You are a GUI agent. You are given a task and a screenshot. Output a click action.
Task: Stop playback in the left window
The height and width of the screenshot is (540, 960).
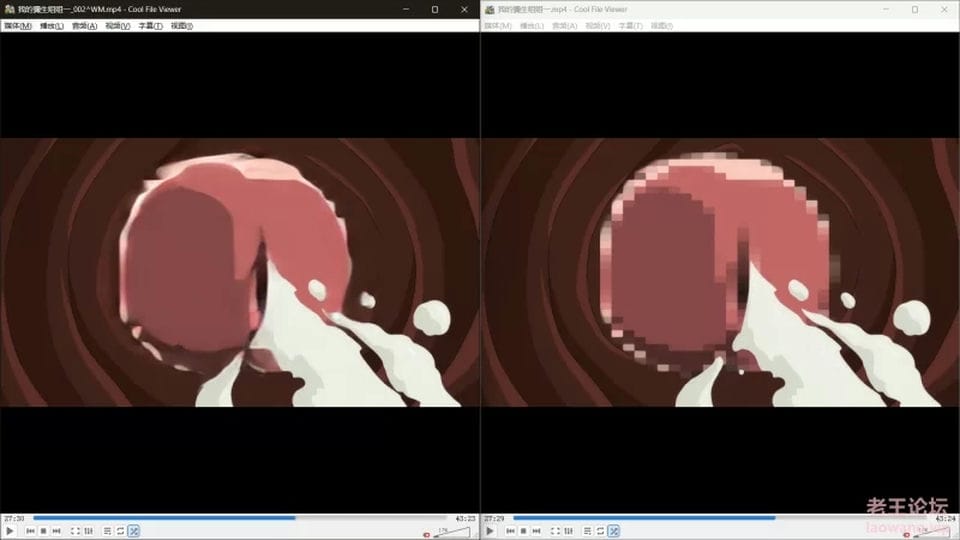[x=43, y=531]
